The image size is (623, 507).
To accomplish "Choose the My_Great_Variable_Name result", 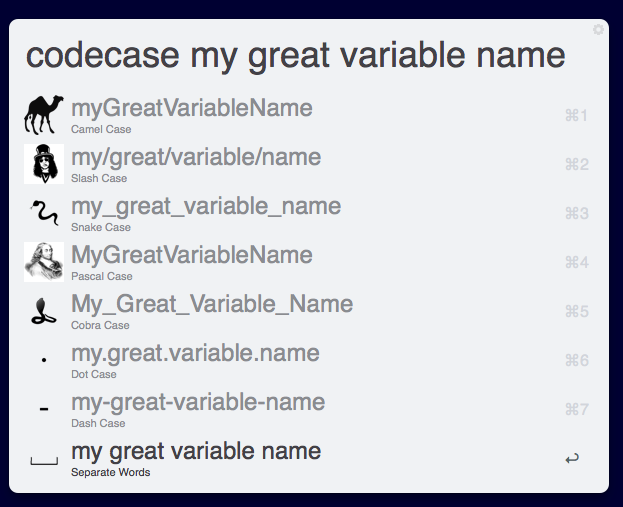I will coord(212,304).
